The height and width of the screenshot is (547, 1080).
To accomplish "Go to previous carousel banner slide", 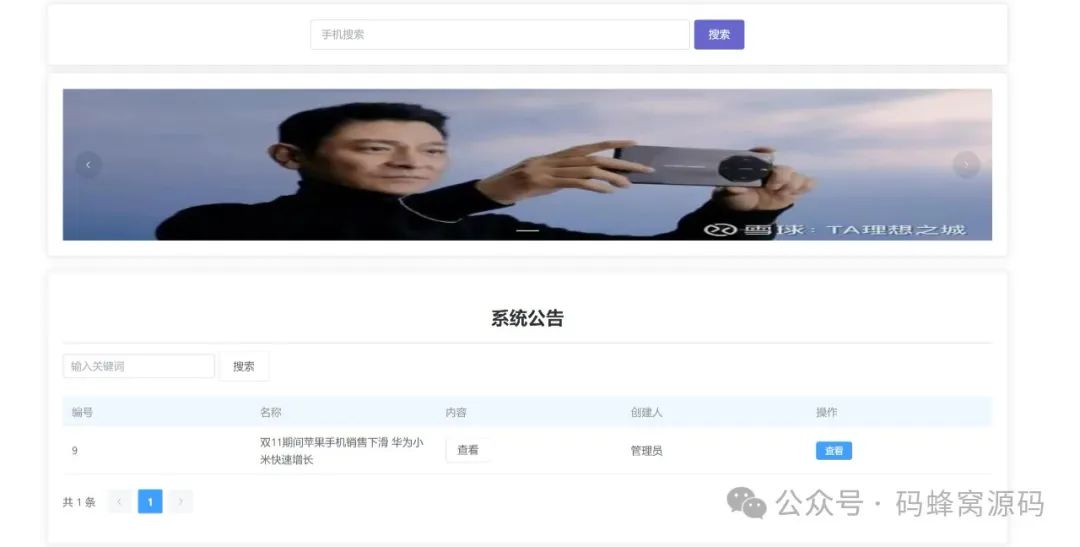I will coord(88,165).
